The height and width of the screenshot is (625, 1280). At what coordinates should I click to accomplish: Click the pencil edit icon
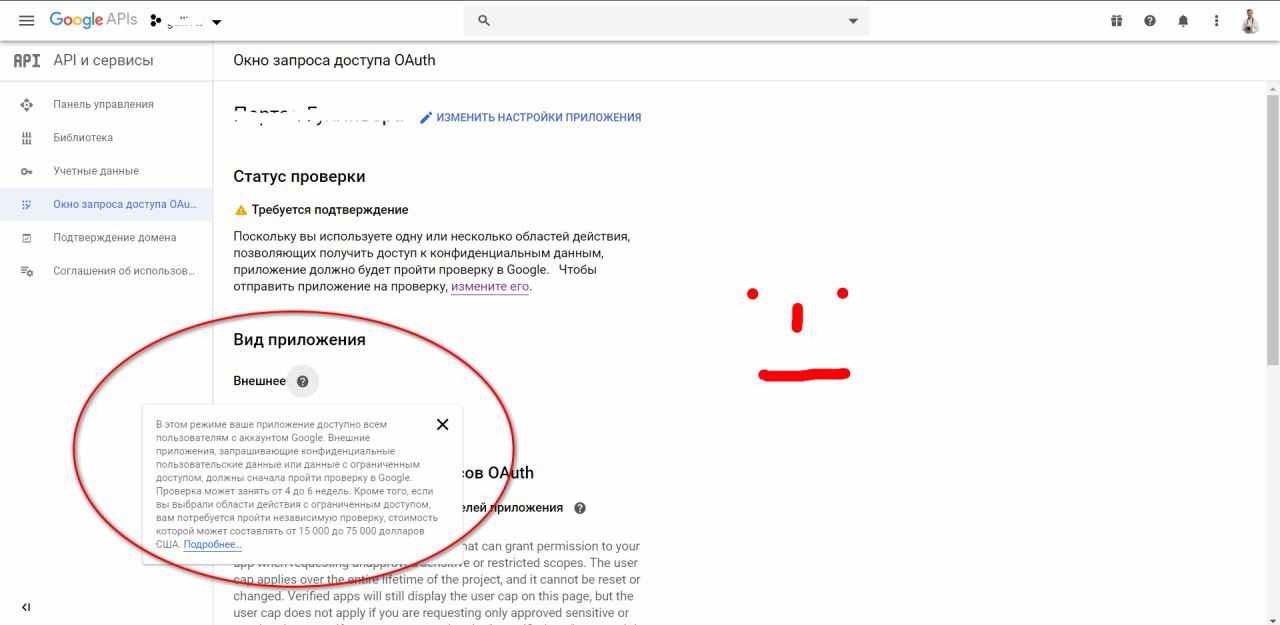pyautogui.click(x=426, y=117)
